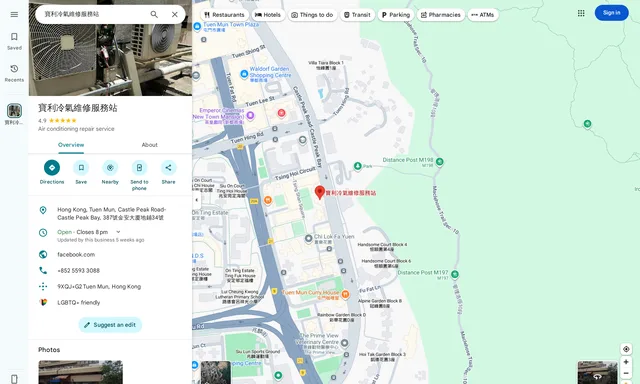
Task: Zoom in on the map
Action: (x=626, y=362)
